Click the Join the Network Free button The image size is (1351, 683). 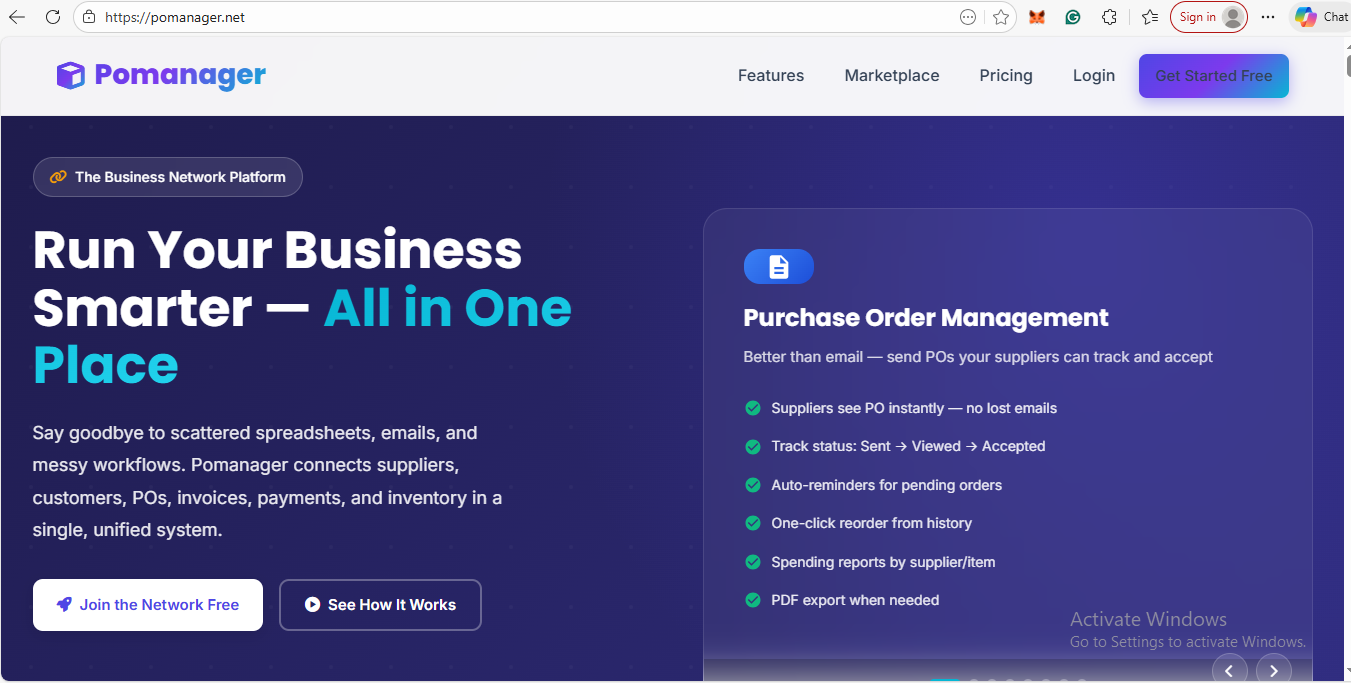click(x=148, y=605)
